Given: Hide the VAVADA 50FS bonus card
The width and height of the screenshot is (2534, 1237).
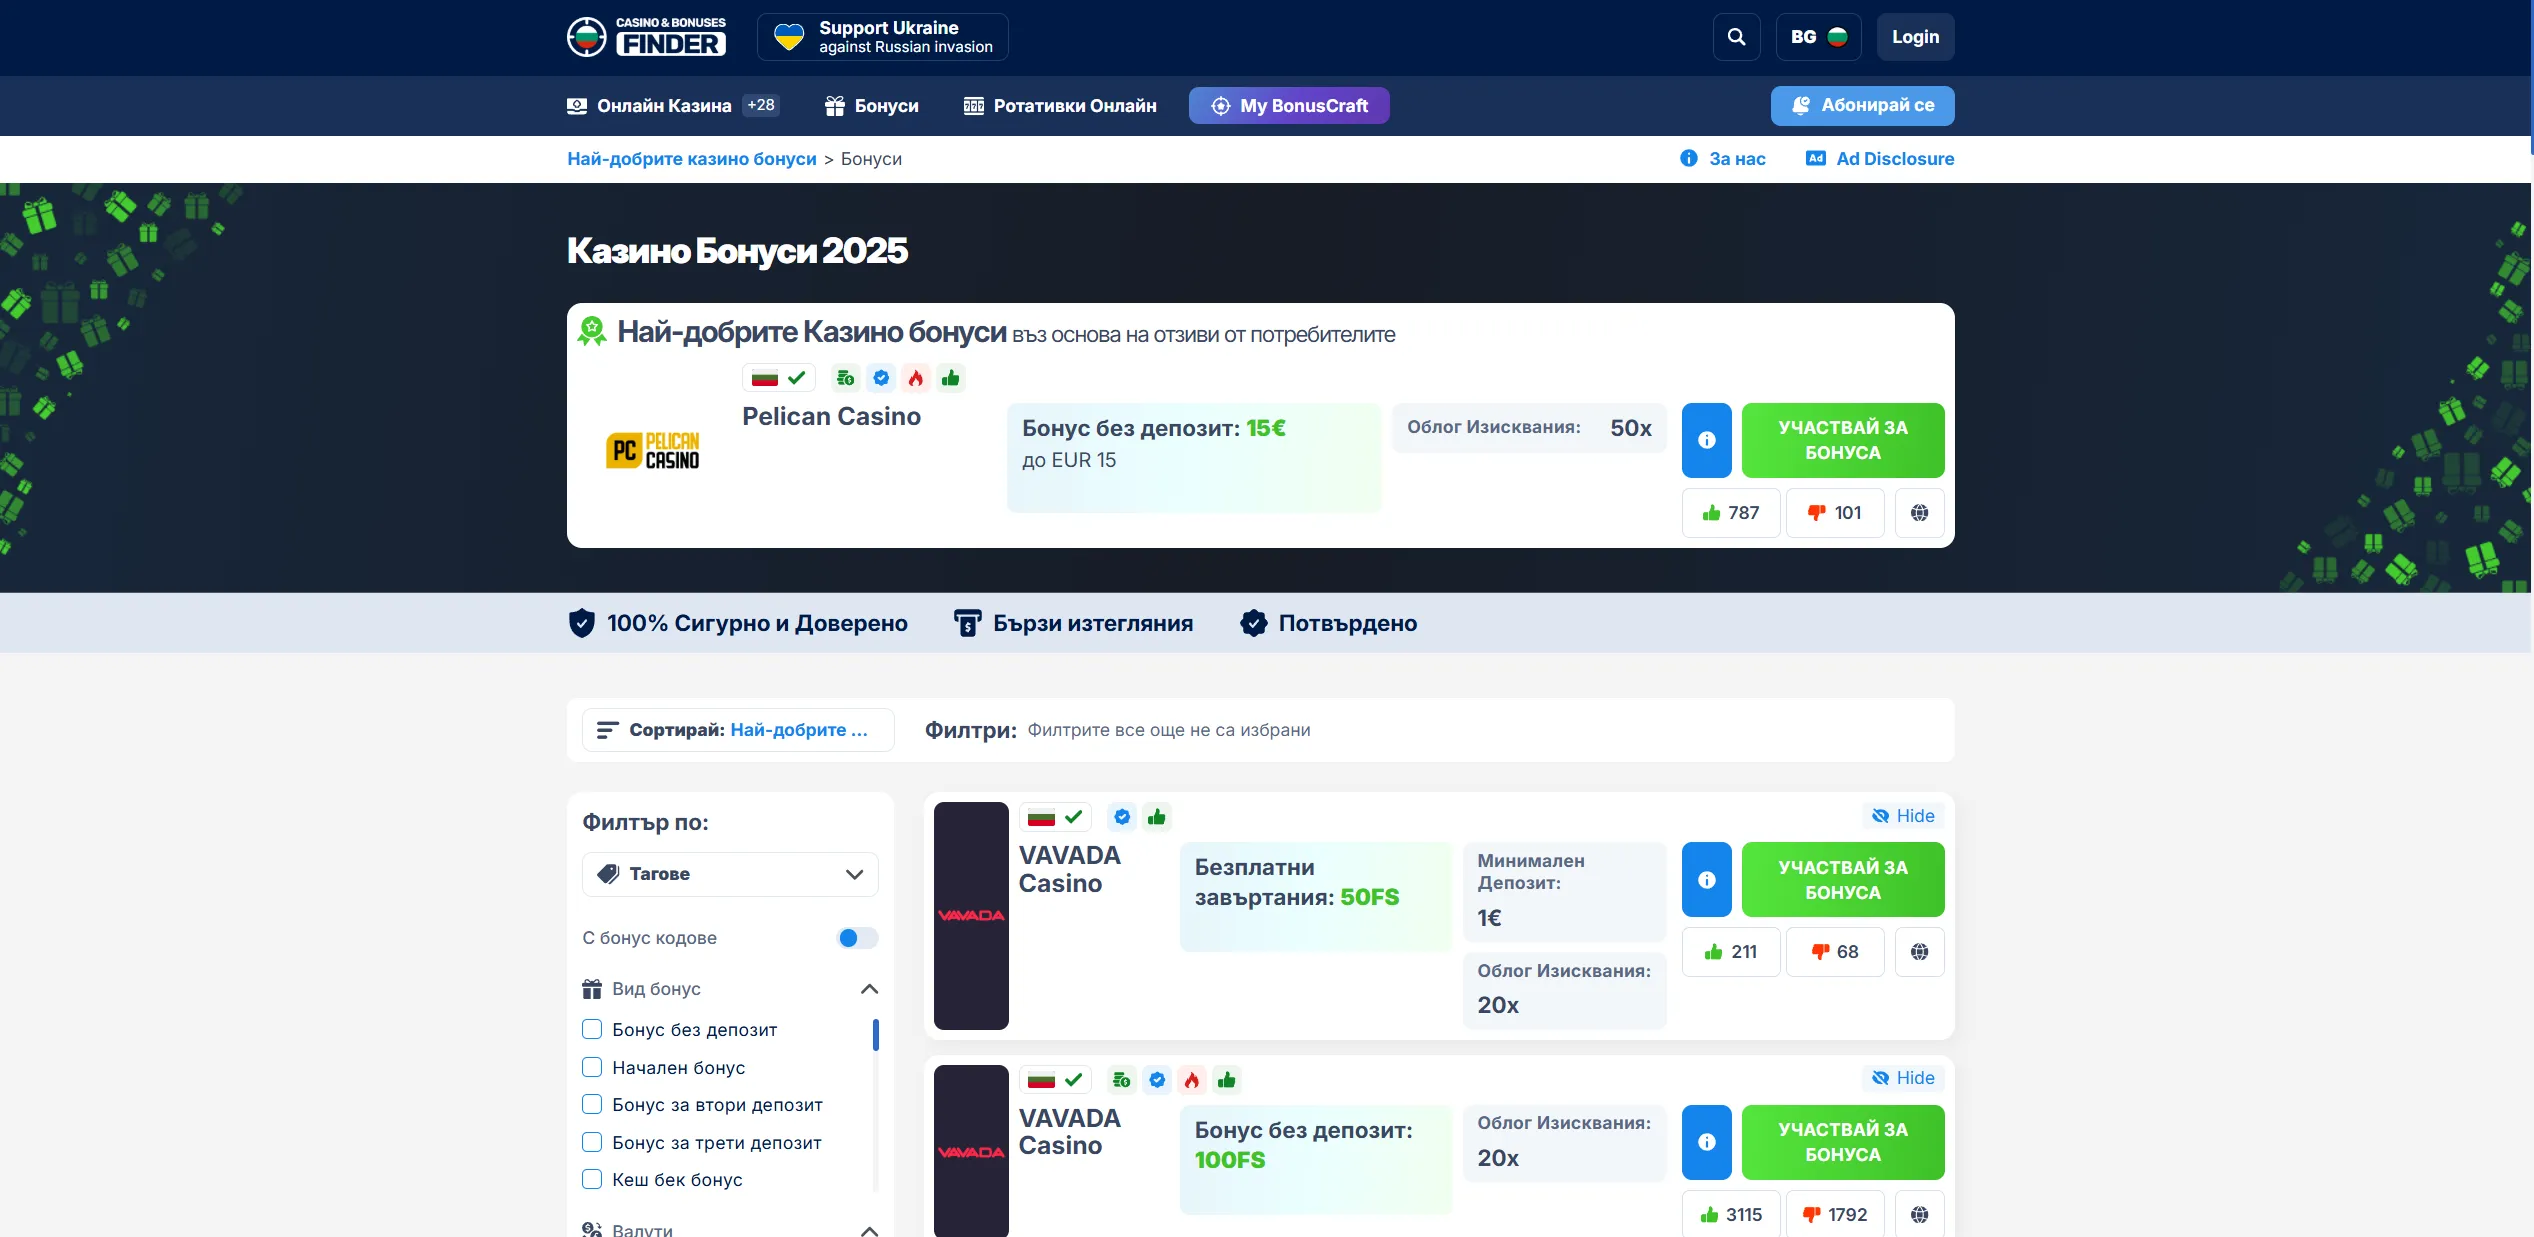Looking at the screenshot, I should pos(1903,816).
